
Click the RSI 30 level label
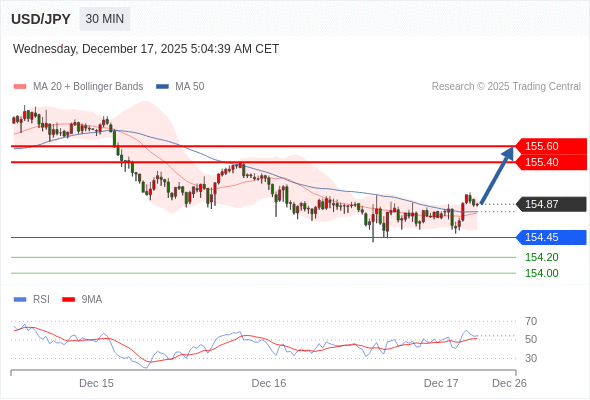[x=531, y=358]
